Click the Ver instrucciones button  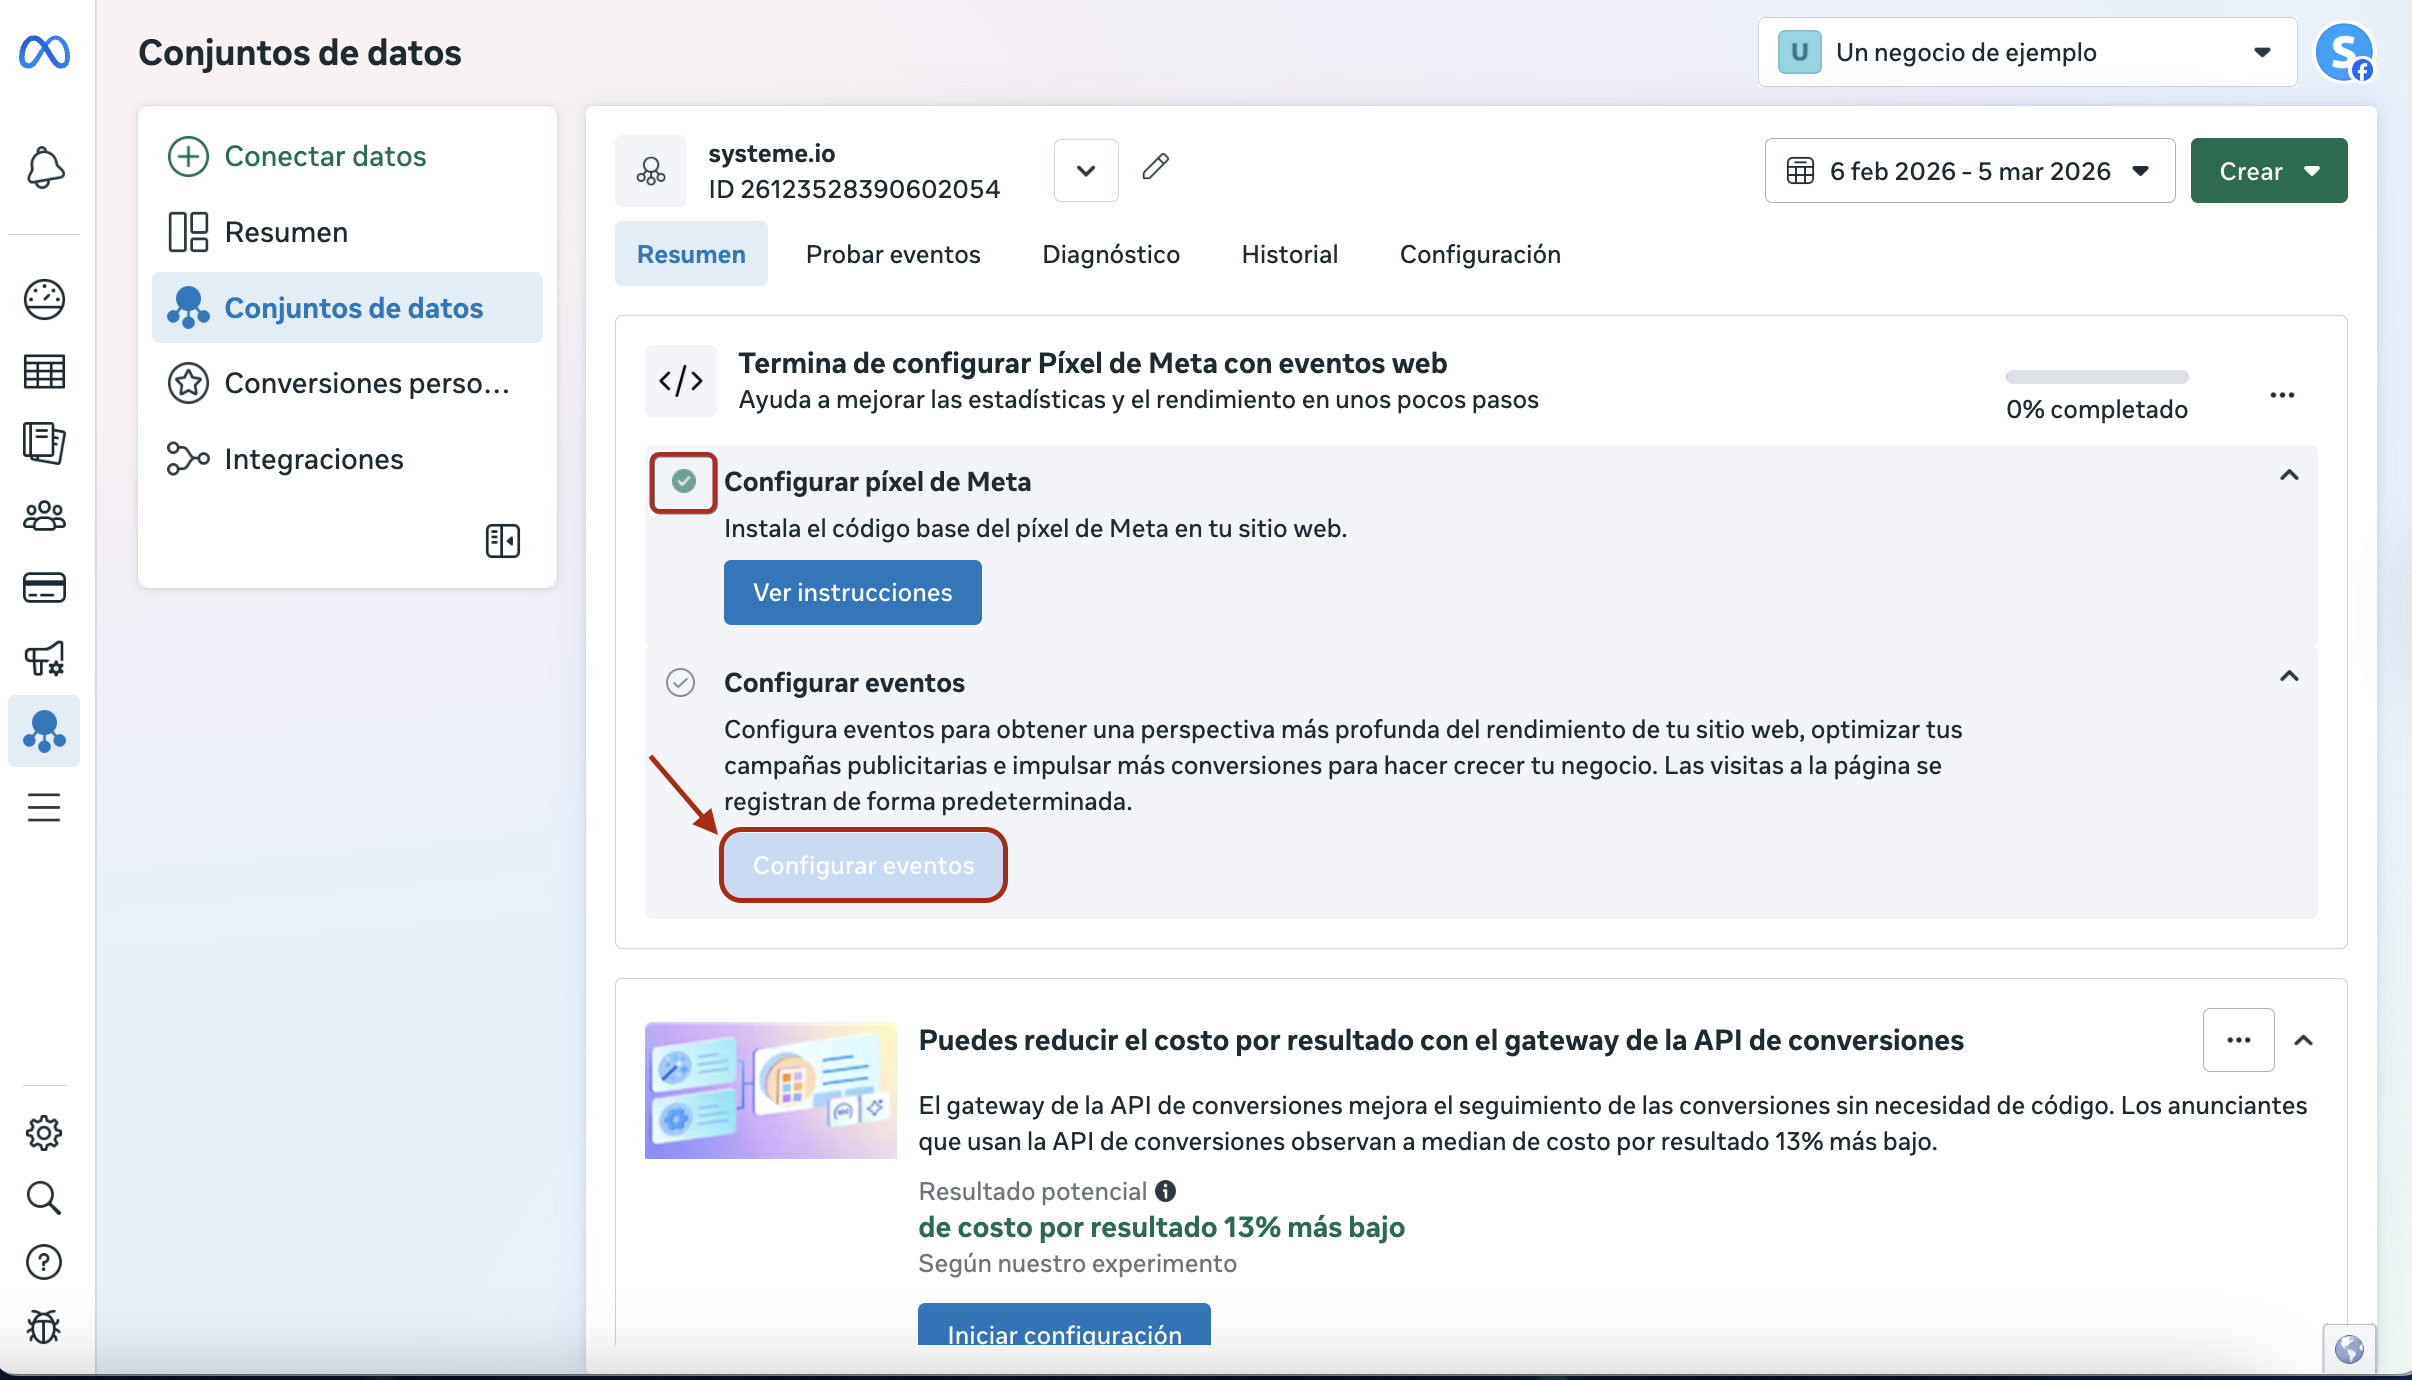tap(852, 593)
